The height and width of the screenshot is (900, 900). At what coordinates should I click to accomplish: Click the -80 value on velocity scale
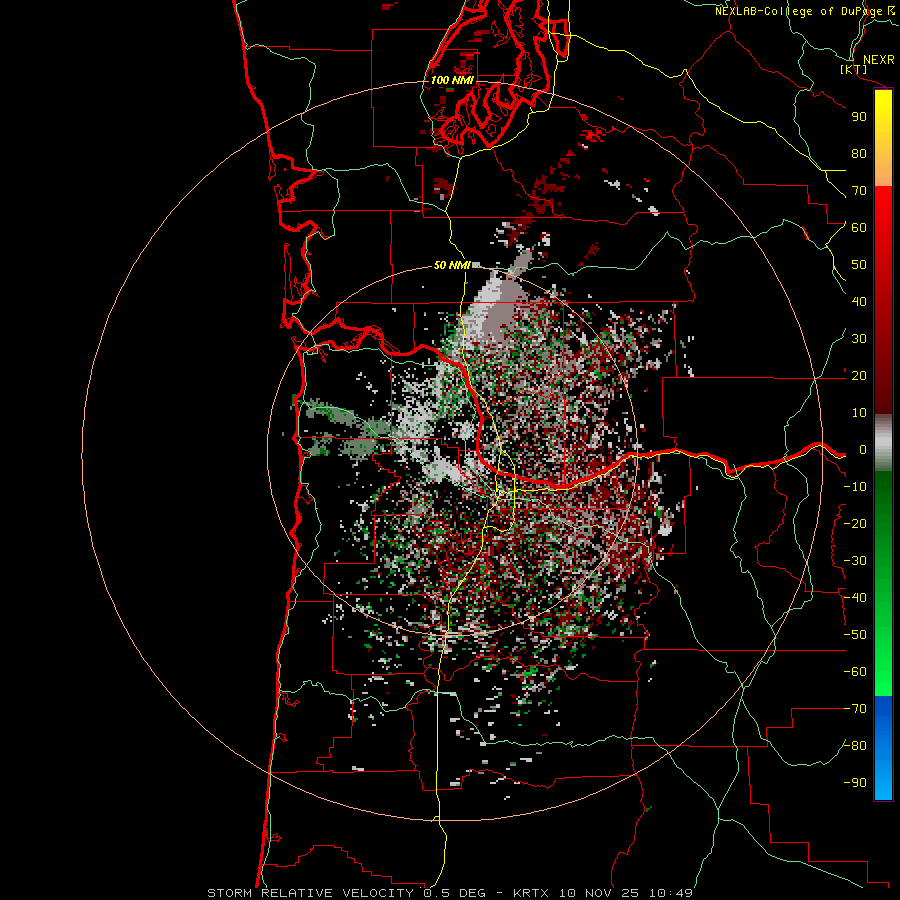coord(855,746)
